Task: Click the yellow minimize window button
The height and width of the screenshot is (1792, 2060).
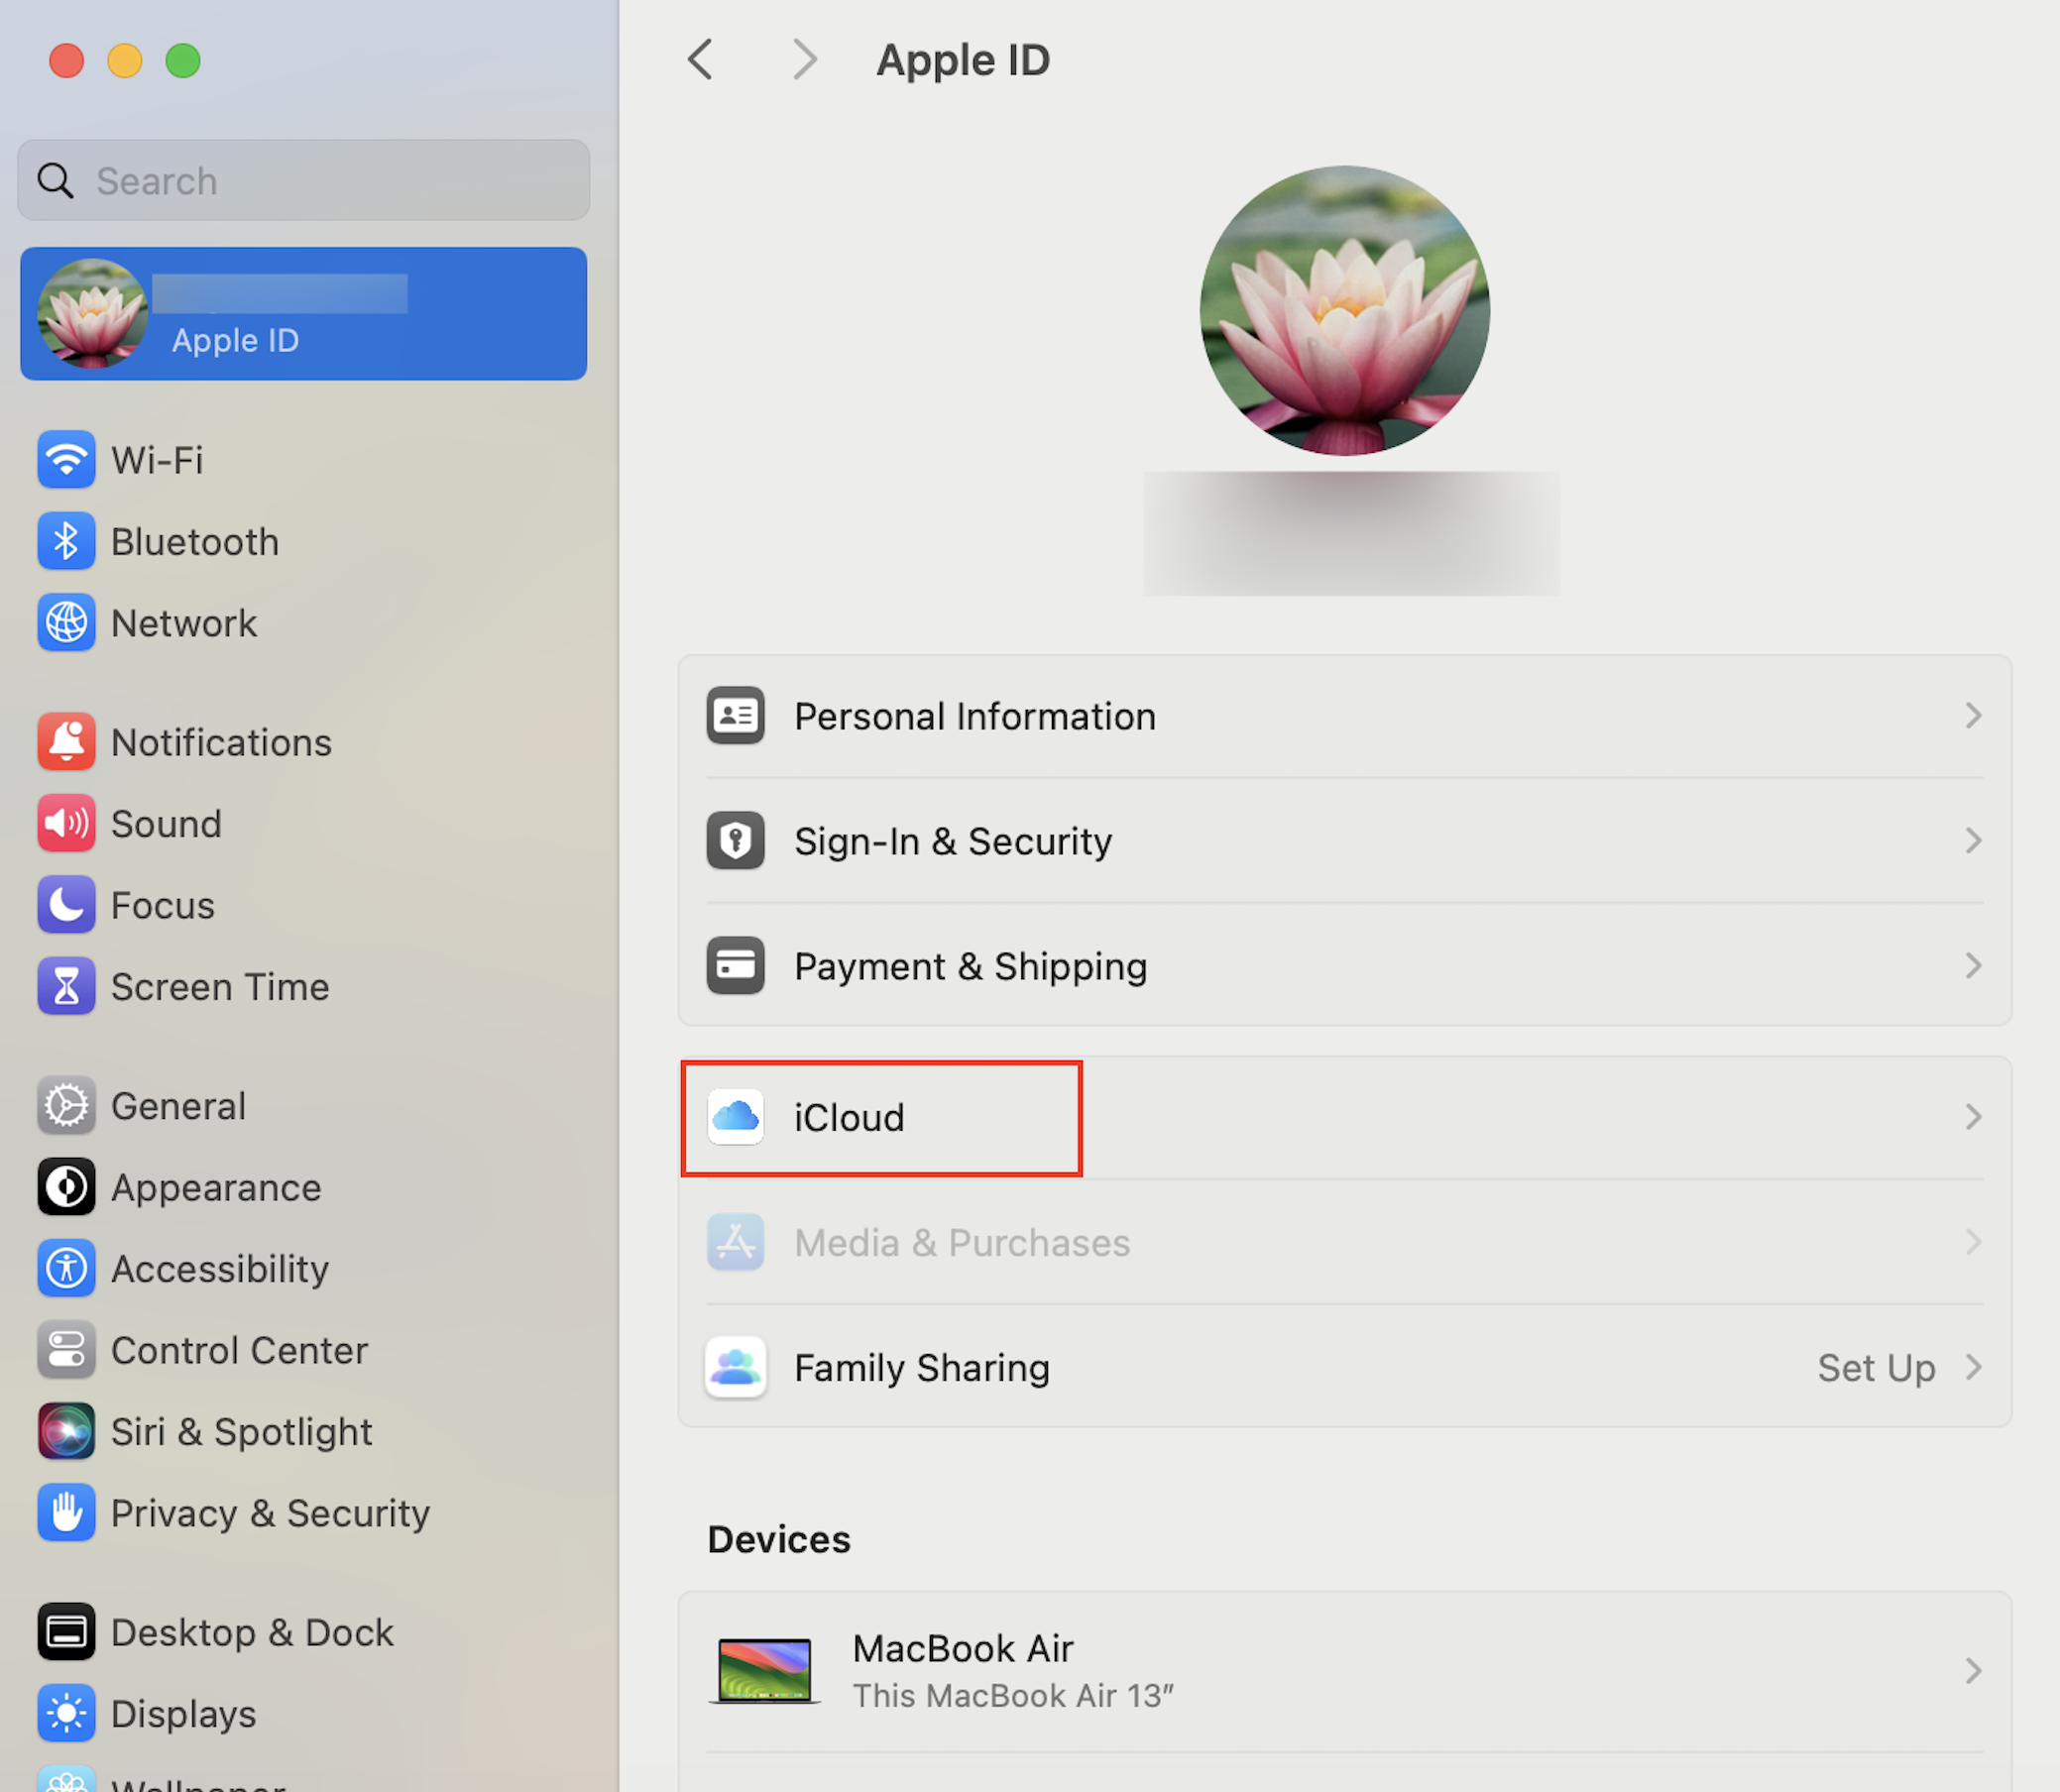Action: (125, 61)
